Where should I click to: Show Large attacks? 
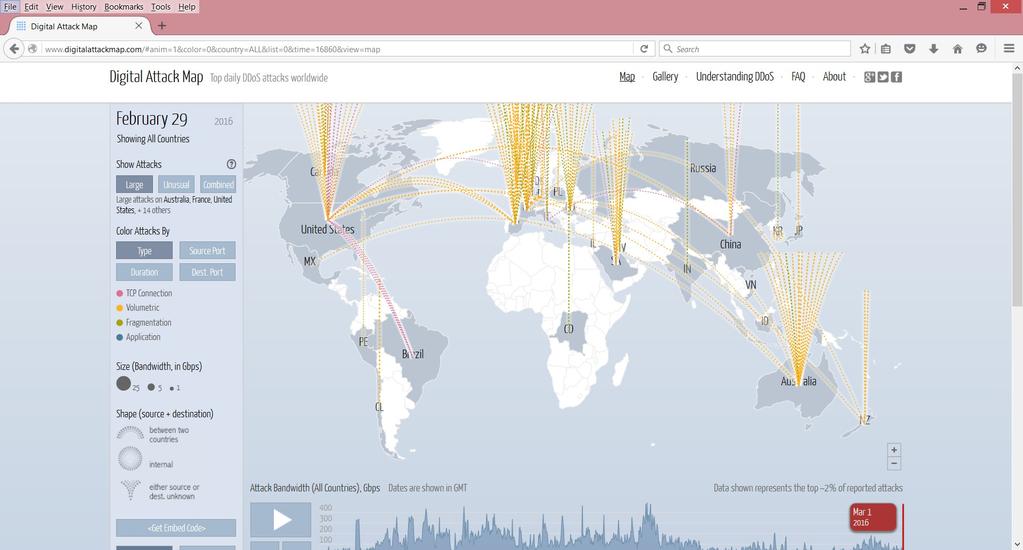(134, 185)
